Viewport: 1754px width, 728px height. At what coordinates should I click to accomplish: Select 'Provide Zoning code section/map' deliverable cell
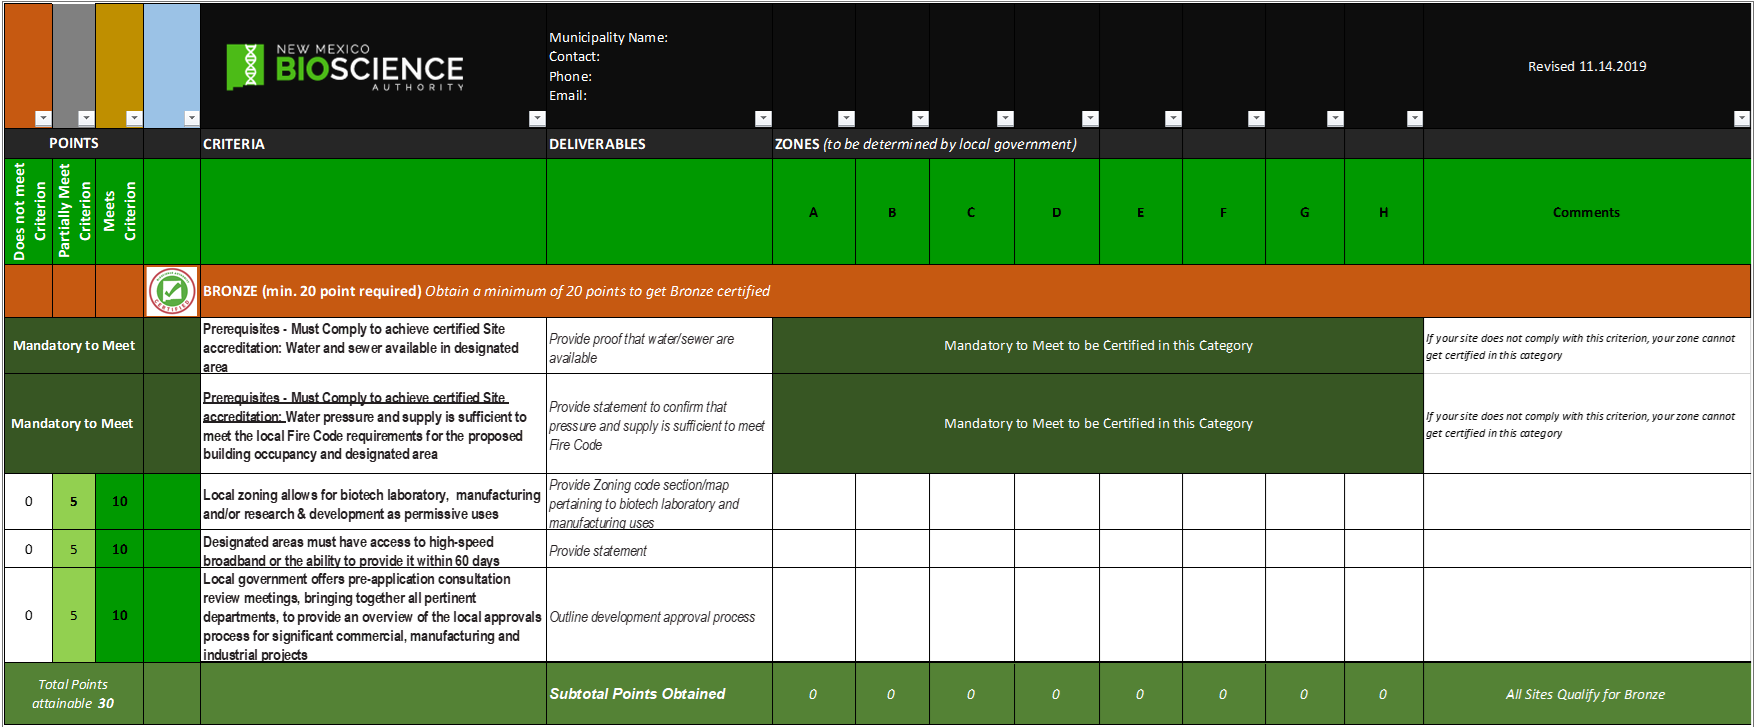659,501
